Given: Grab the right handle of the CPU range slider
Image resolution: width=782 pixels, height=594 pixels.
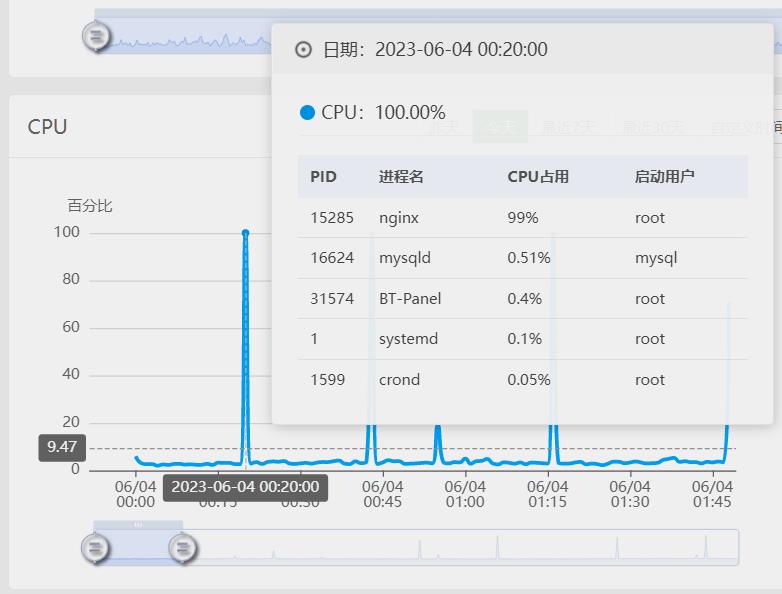Looking at the screenshot, I should click(x=183, y=548).
